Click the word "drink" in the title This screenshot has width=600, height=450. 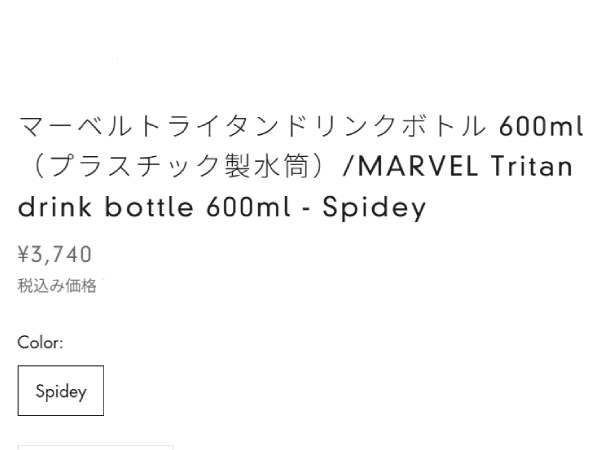pos(55,207)
